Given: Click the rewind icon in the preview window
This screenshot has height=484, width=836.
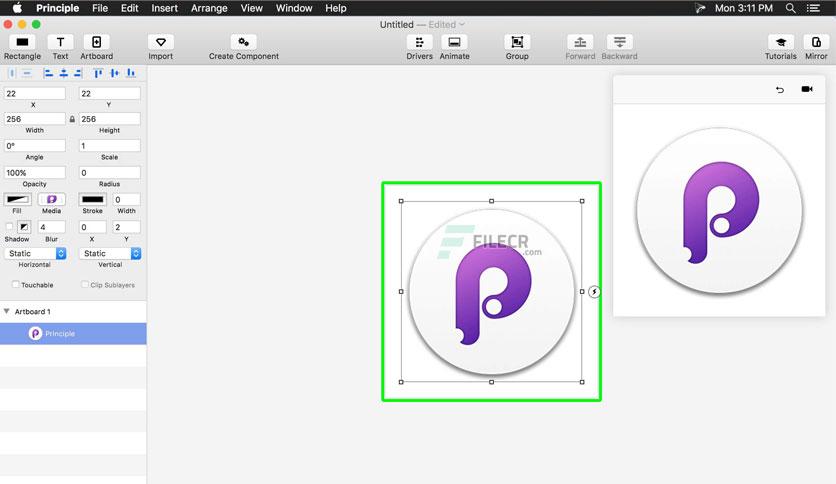Looking at the screenshot, I should pyautogui.click(x=780, y=90).
